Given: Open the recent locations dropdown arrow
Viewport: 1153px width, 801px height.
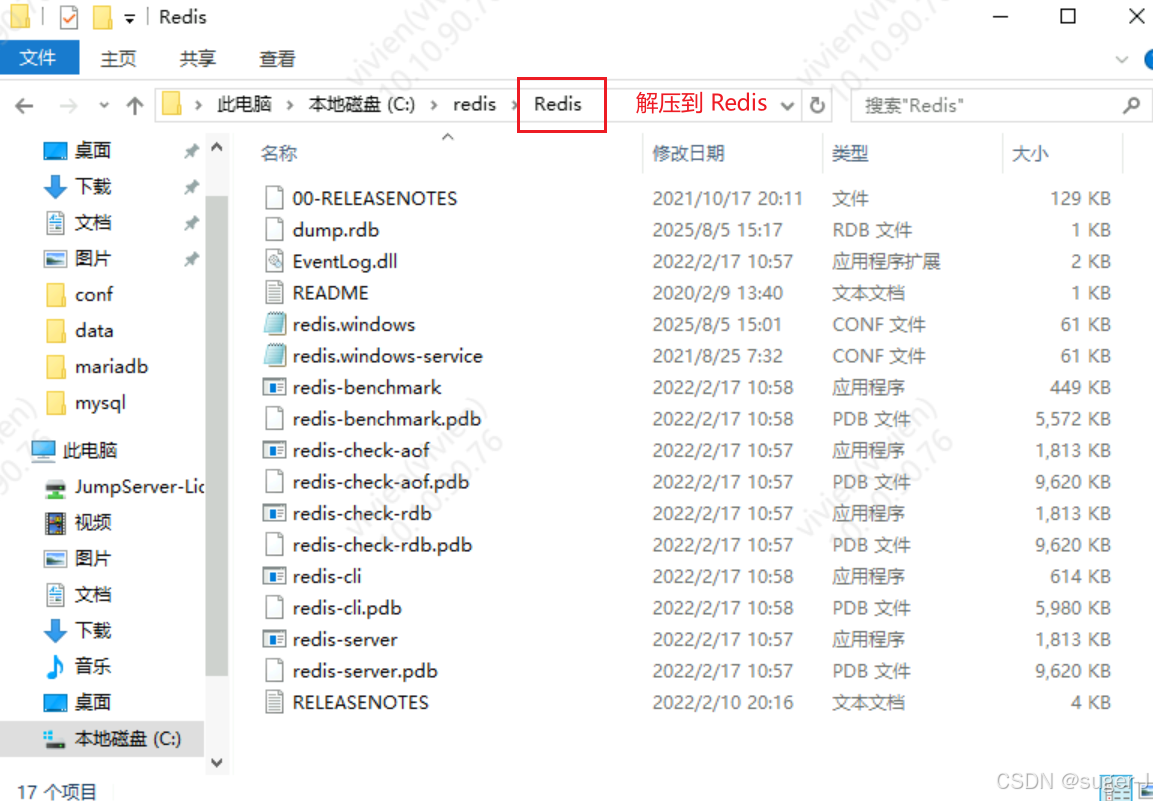Looking at the screenshot, I should click(x=104, y=106).
